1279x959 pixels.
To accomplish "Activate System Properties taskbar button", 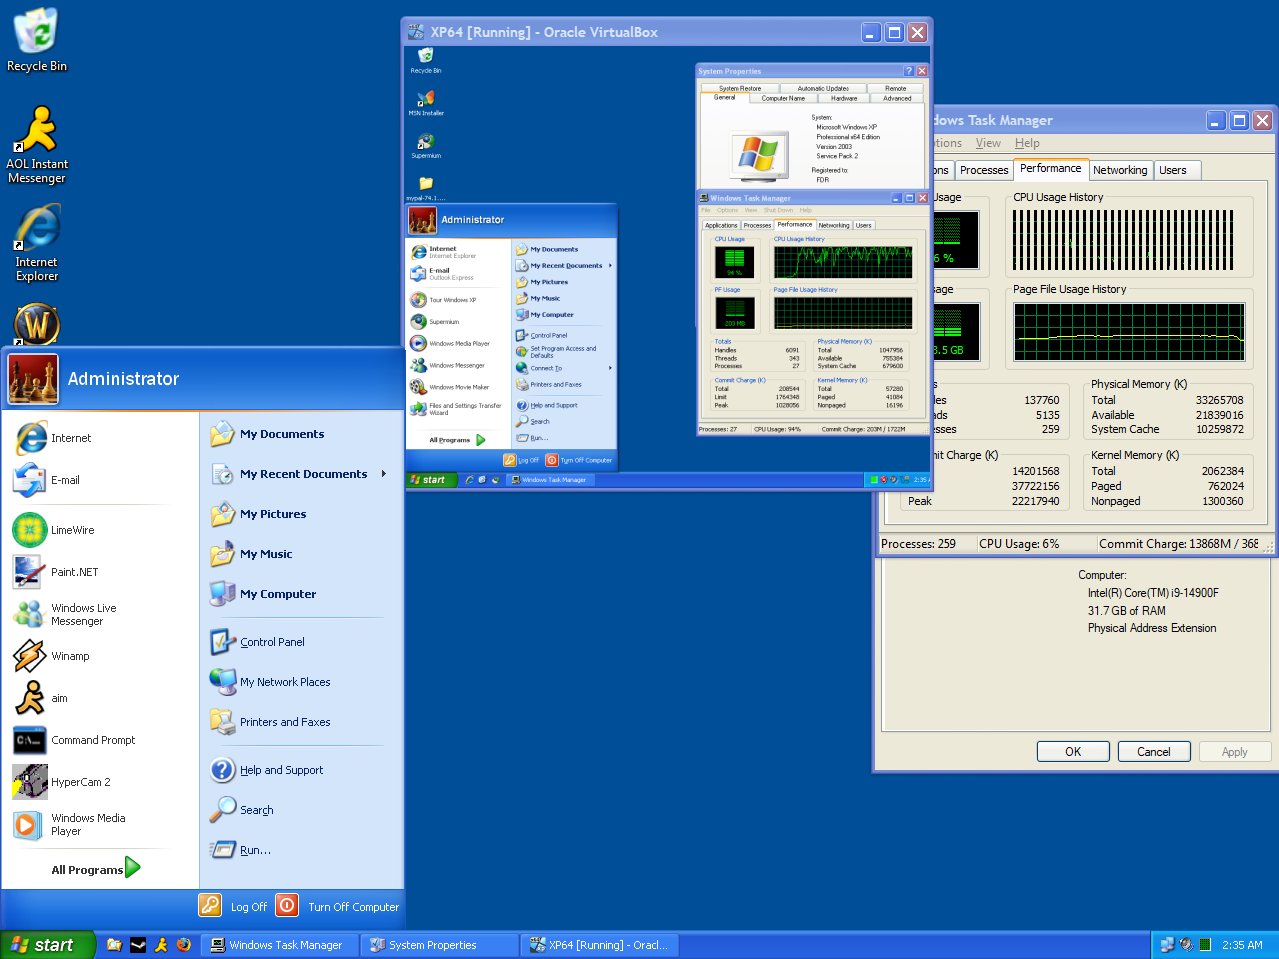I will click(439, 945).
